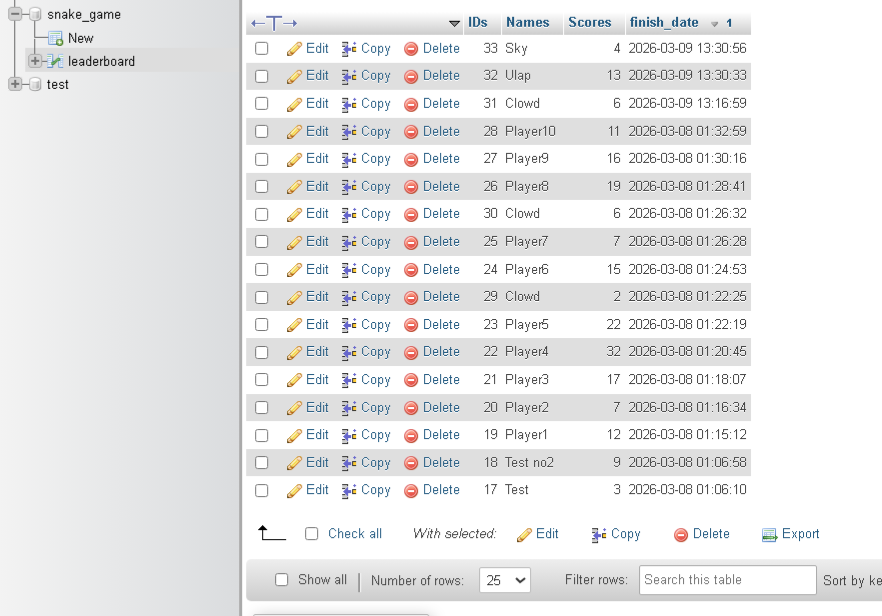
Task: Collapse the snake_game database tree node
Action: point(15,14)
